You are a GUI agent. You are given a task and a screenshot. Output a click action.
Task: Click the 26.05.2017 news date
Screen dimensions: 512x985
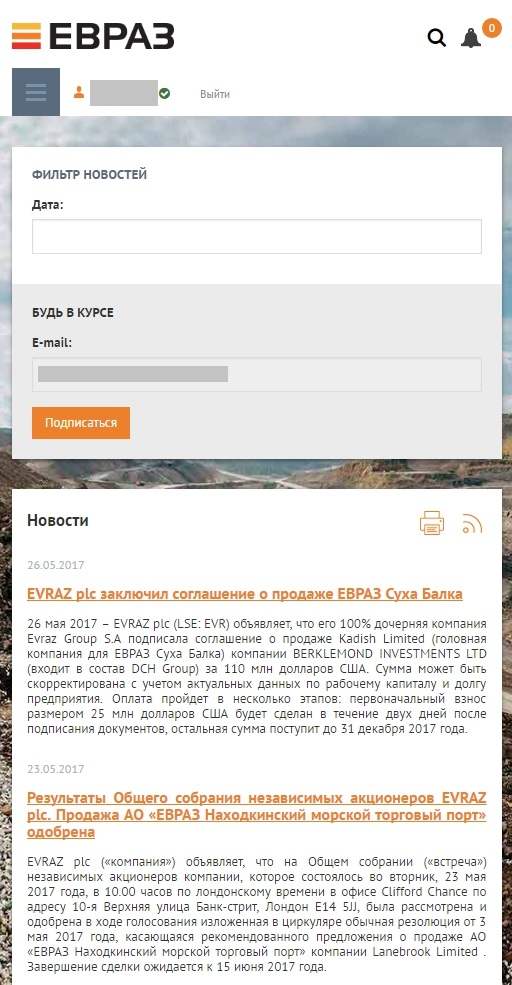click(x=55, y=565)
